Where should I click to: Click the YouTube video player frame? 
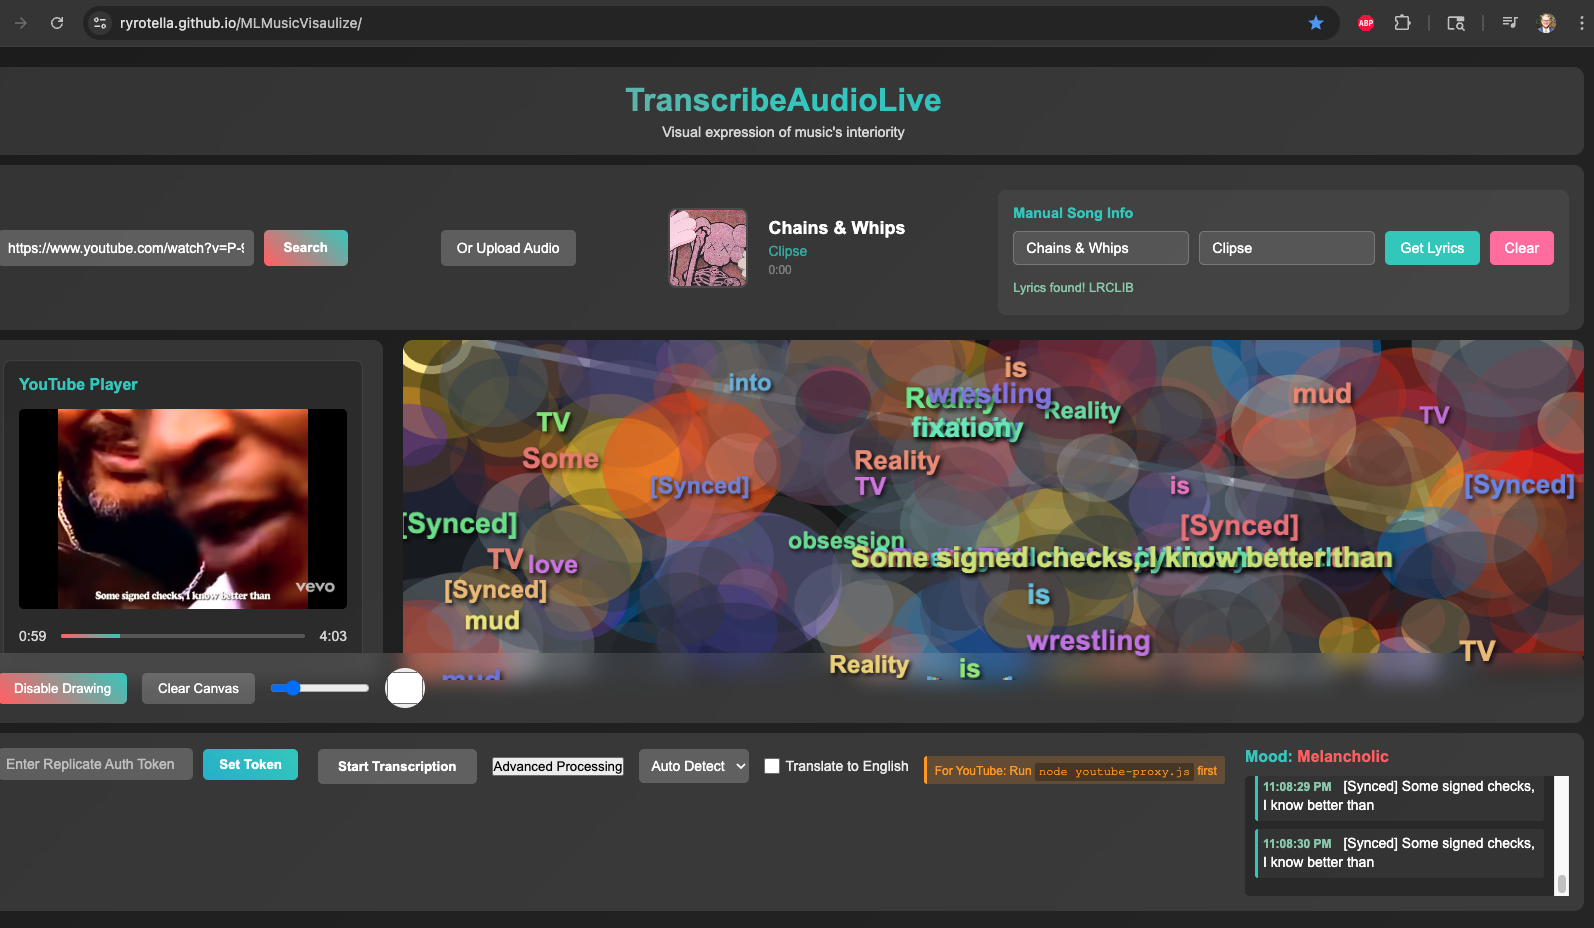coord(183,509)
